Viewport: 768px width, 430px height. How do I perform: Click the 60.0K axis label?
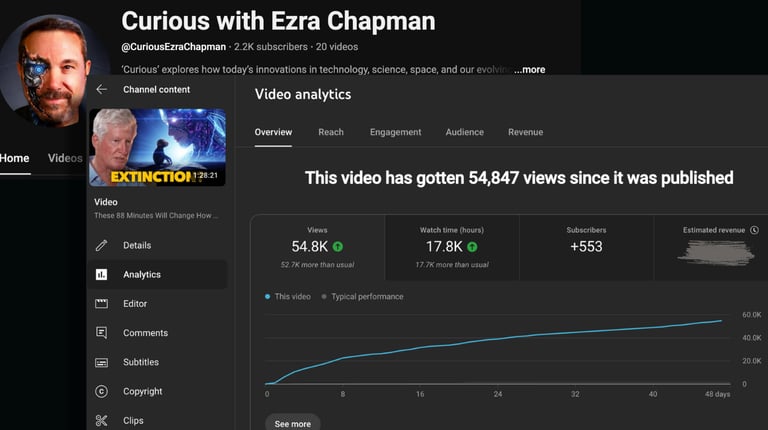752,315
